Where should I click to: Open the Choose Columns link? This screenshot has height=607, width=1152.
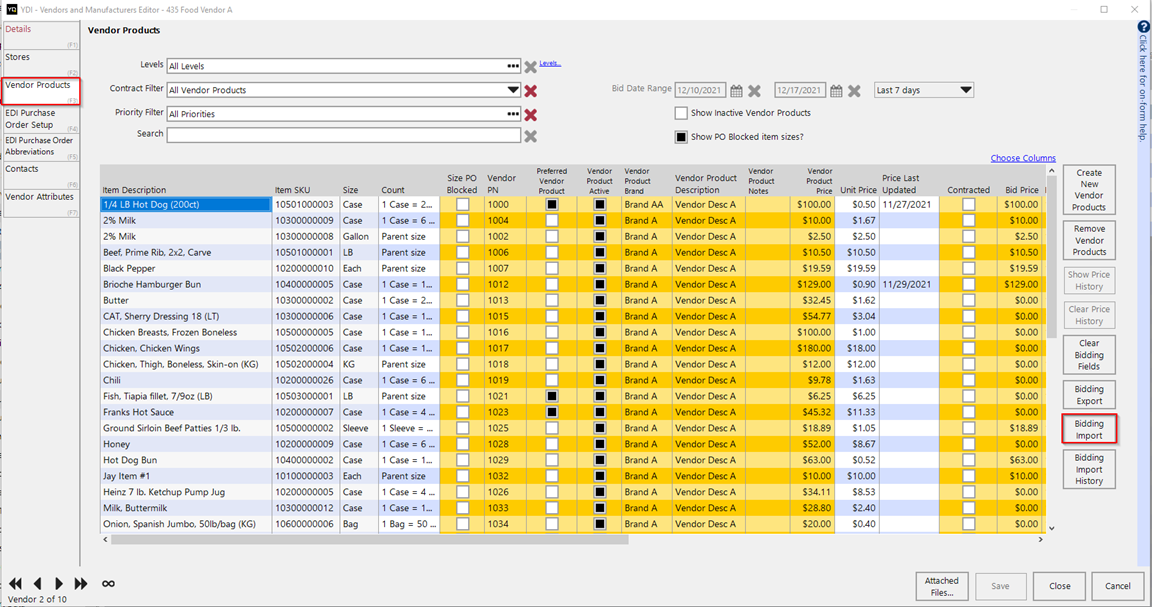1022,158
